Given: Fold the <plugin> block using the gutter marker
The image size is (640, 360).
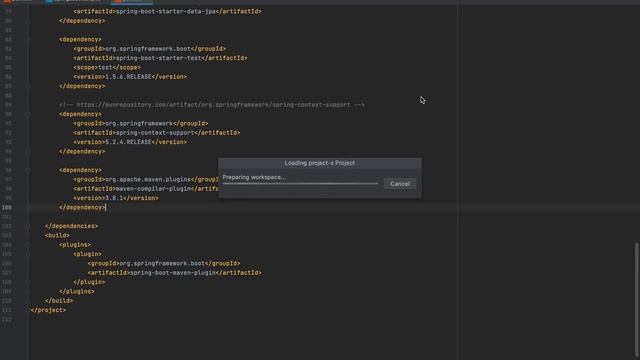Looking at the screenshot, I should click(x=28, y=254).
